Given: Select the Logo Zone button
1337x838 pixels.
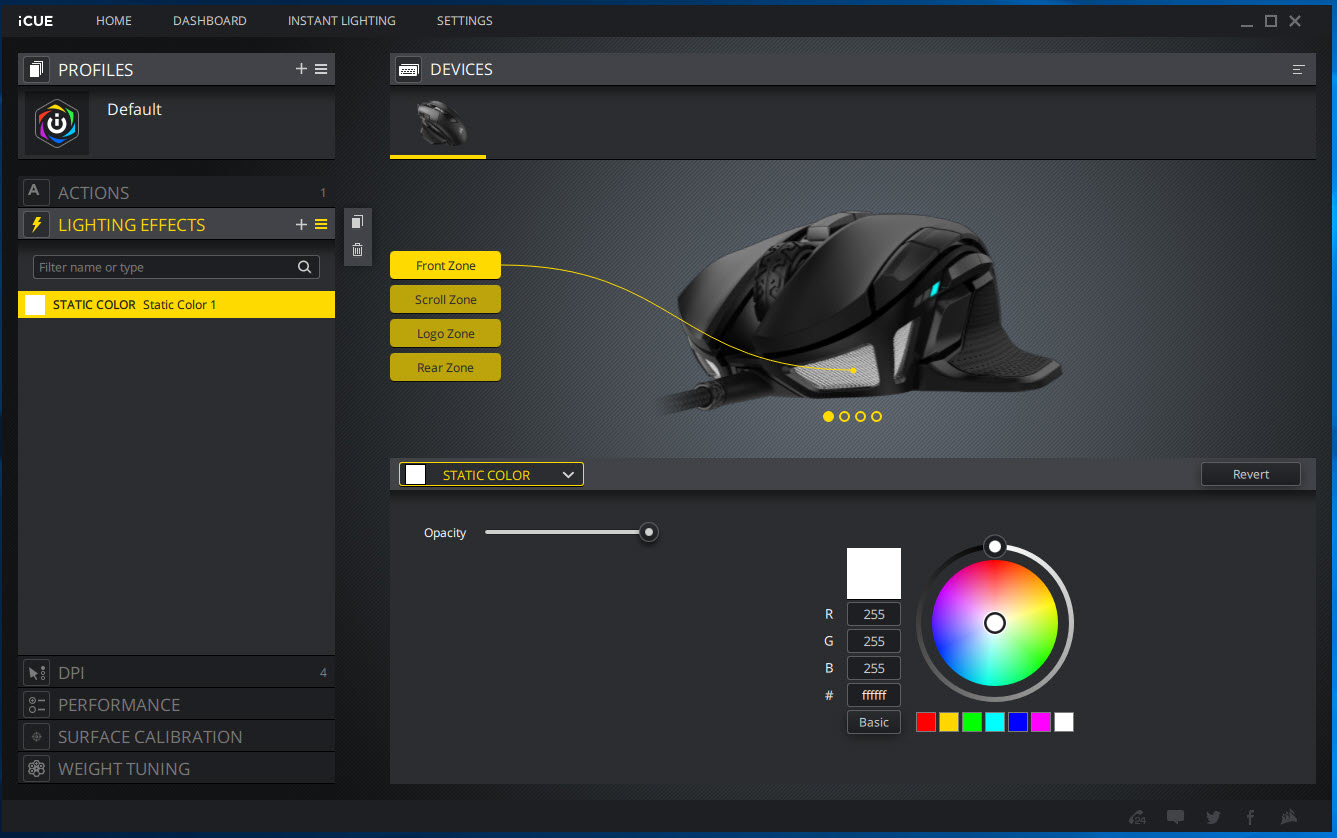Looking at the screenshot, I should pyautogui.click(x=445, y=333).
